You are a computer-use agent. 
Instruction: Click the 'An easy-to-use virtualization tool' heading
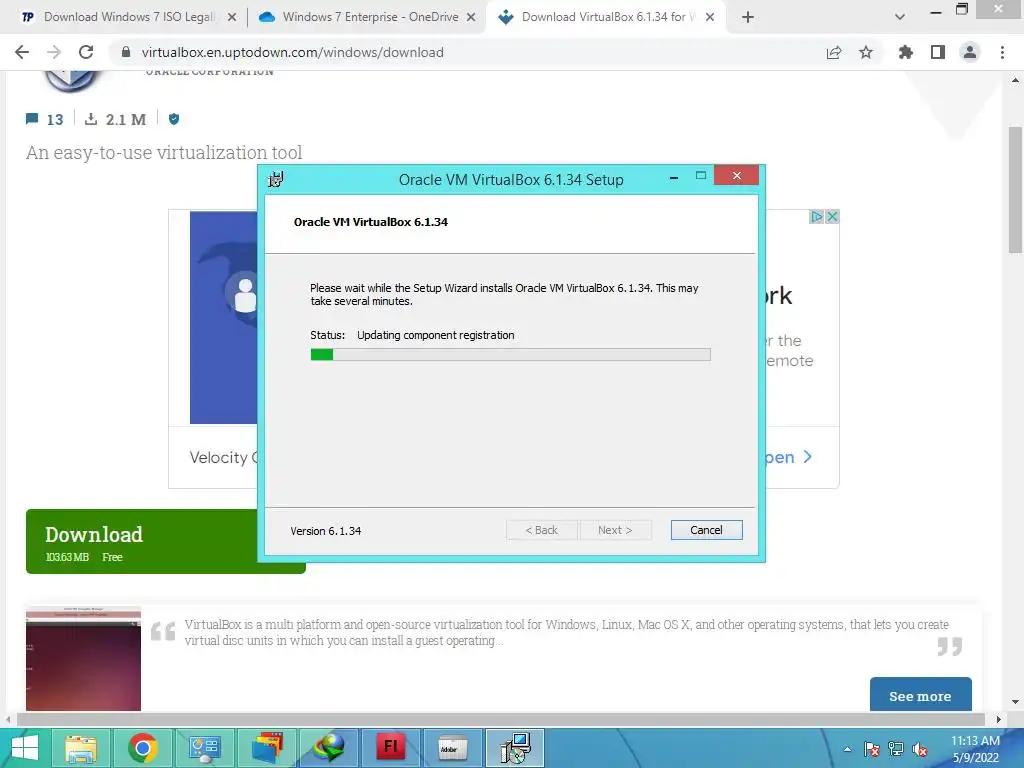(x=164, y=153)
